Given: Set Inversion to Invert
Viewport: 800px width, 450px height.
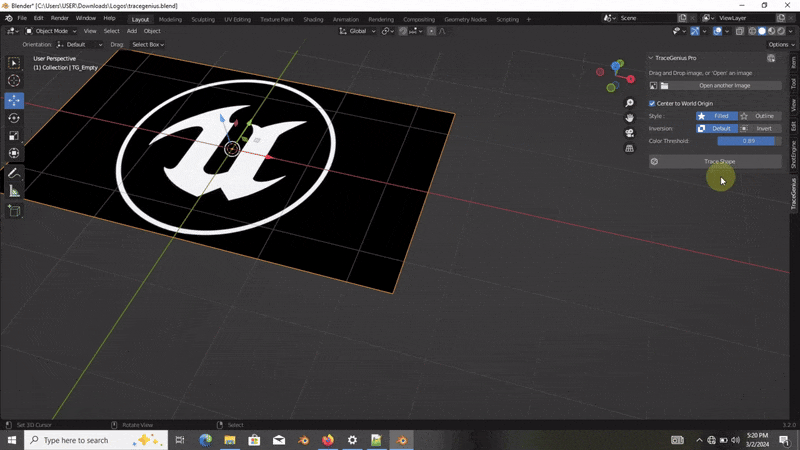Looking at the screenshot, I should click(x=760, y=129).
